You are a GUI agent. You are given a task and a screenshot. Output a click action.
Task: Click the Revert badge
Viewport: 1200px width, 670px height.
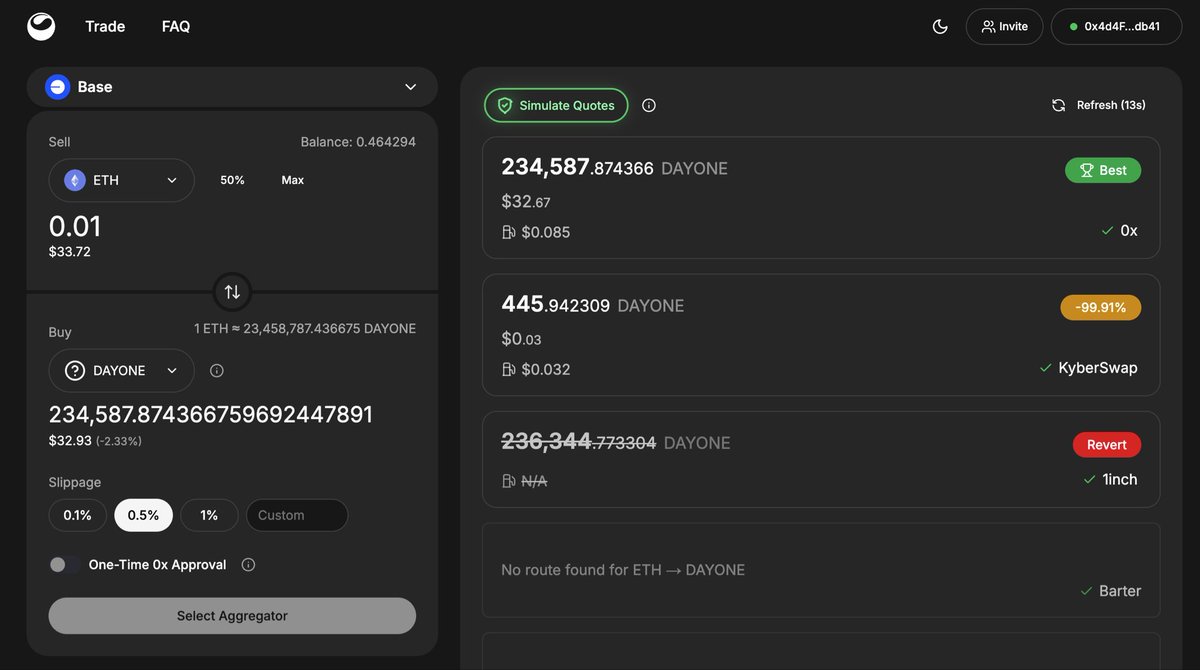click(x=1107, y=445)
